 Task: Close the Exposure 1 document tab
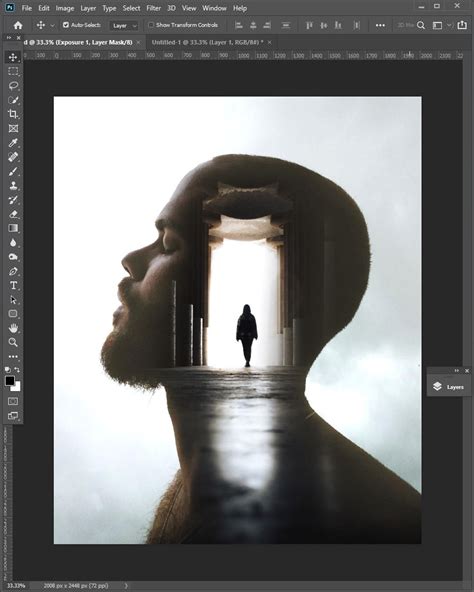(139, 42)
